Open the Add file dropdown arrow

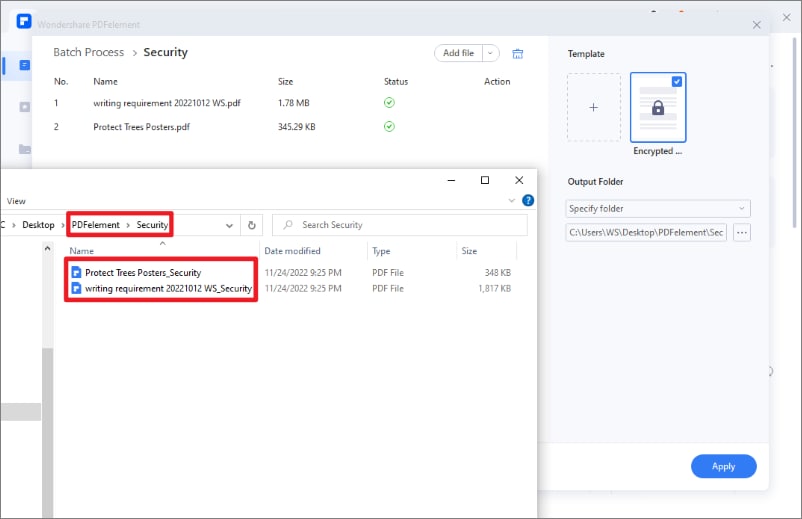coord(490,53)
